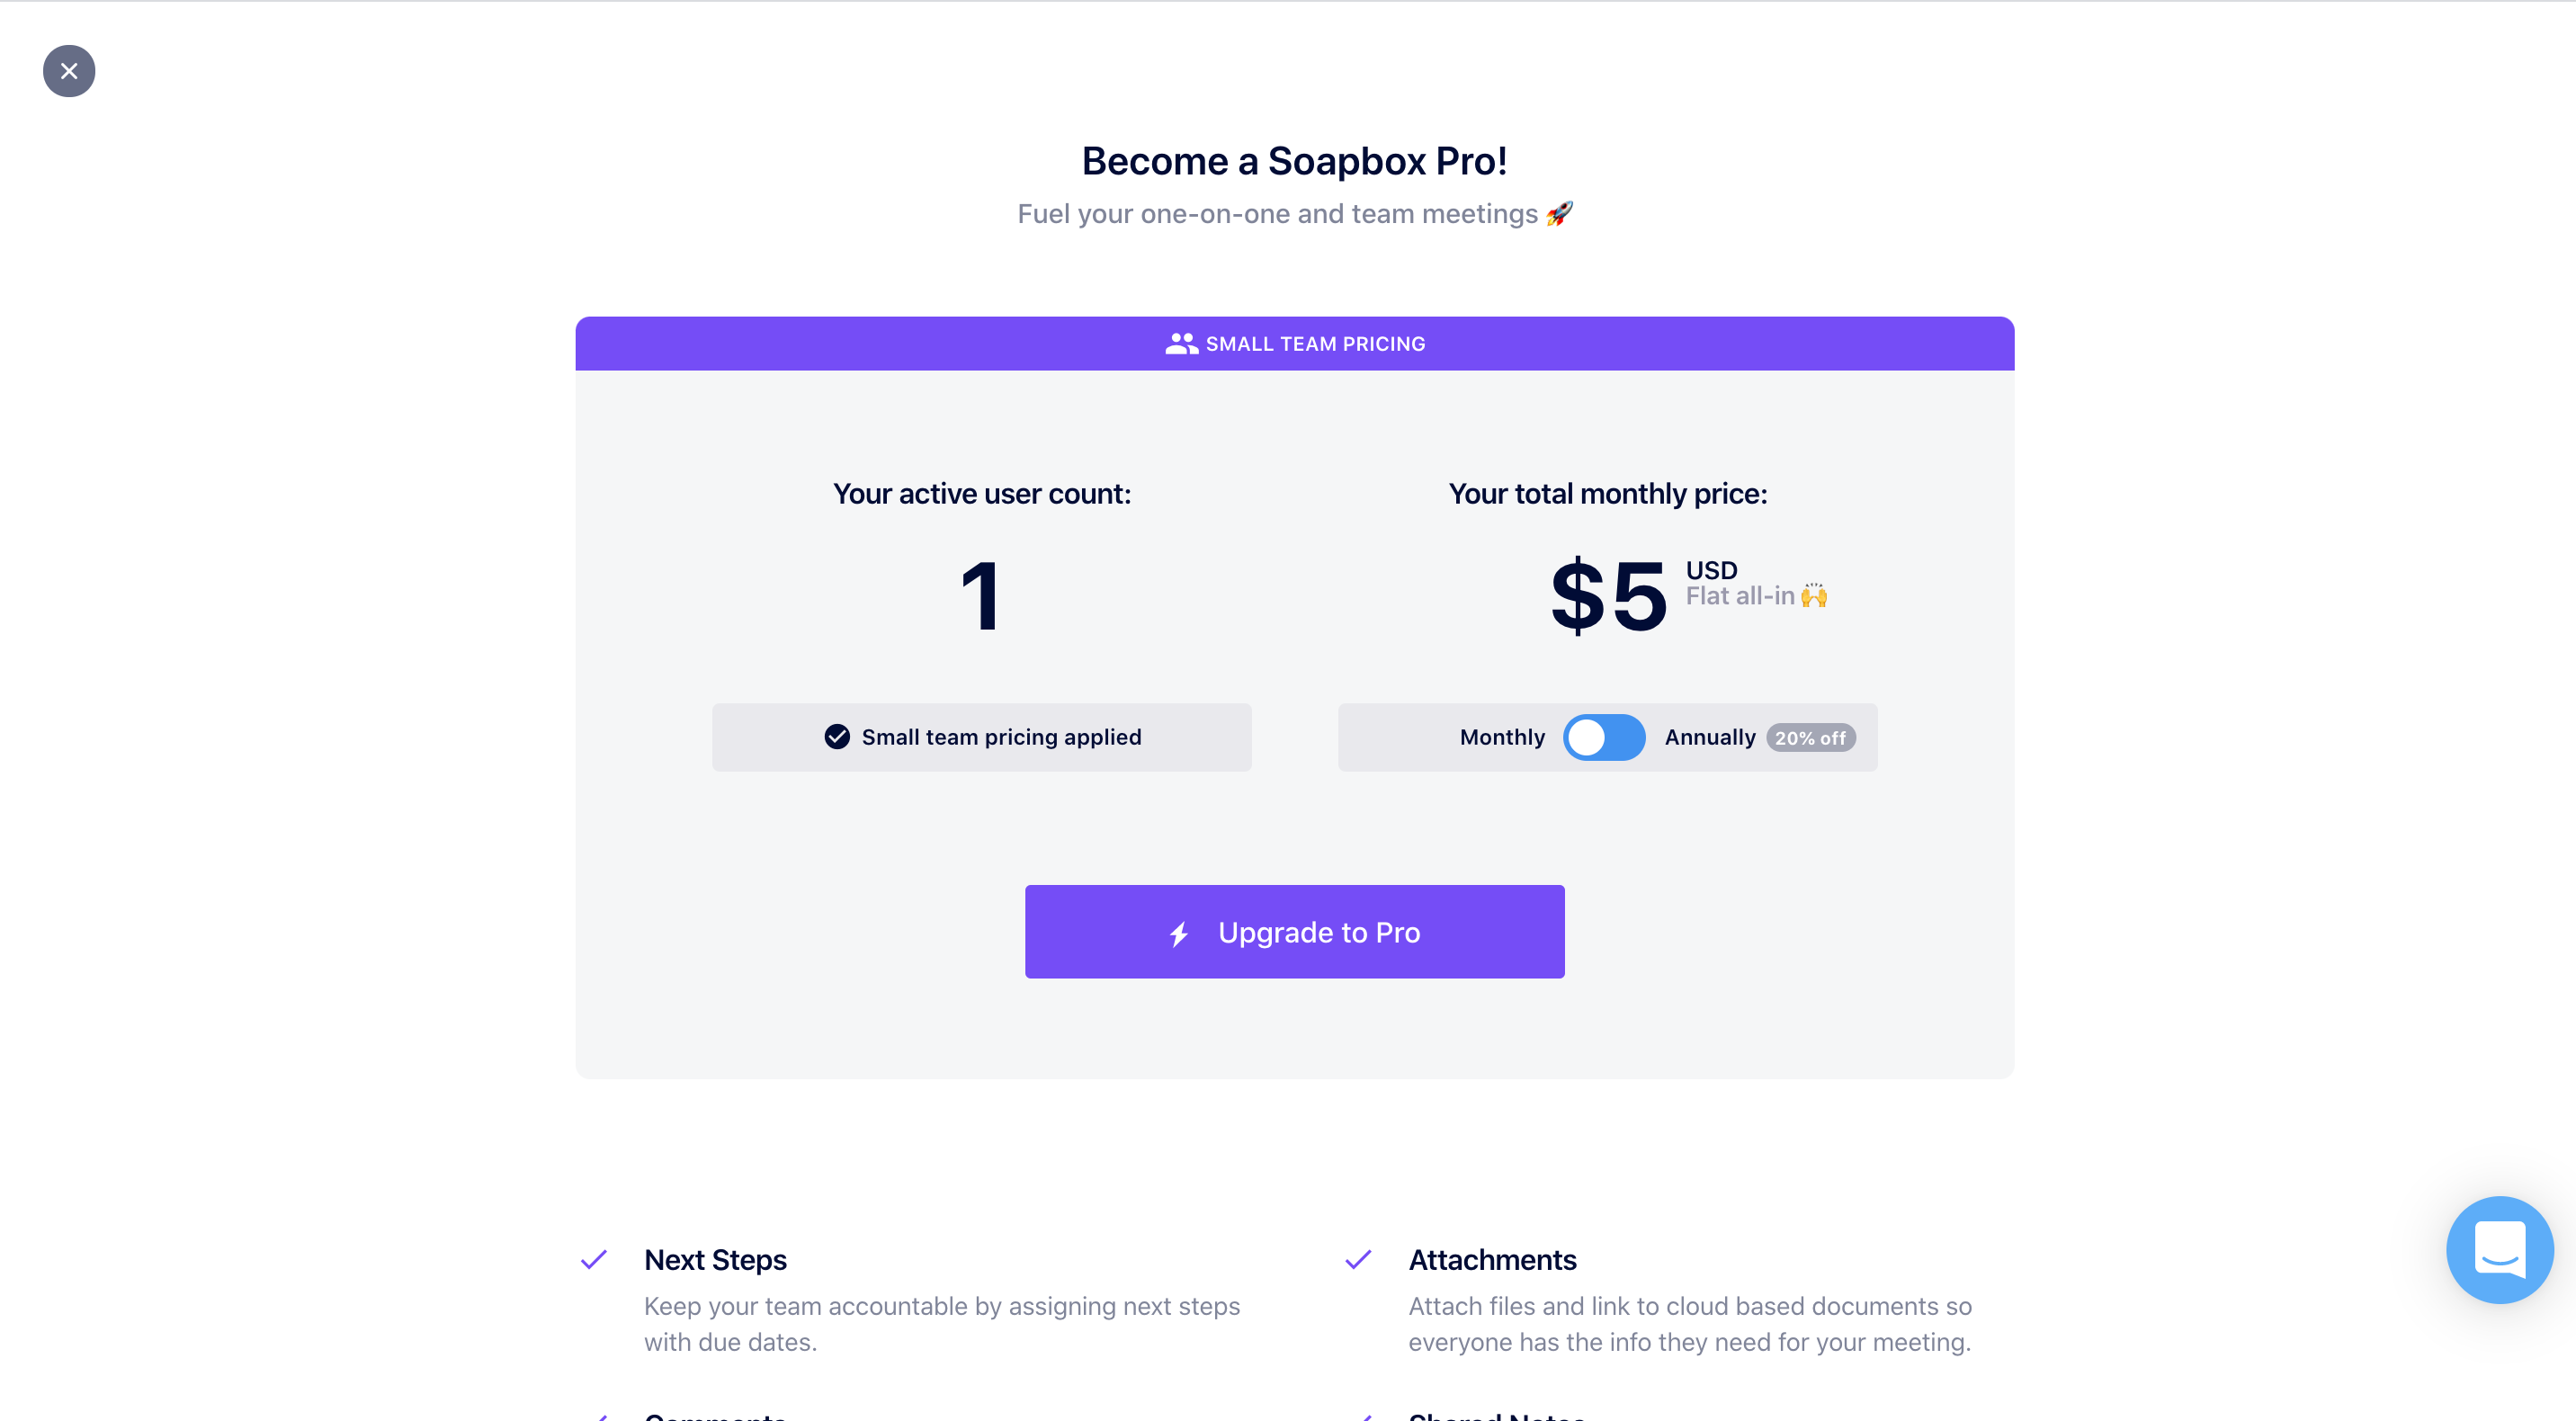The width and height of the screenshot is (2576, 1421).
Task: Select the Monthly billing label
Action: coord(1502,738)
